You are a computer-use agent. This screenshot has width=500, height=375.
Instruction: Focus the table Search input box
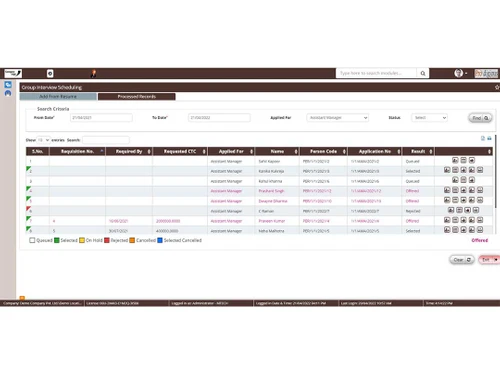click(x=106, y=140)
